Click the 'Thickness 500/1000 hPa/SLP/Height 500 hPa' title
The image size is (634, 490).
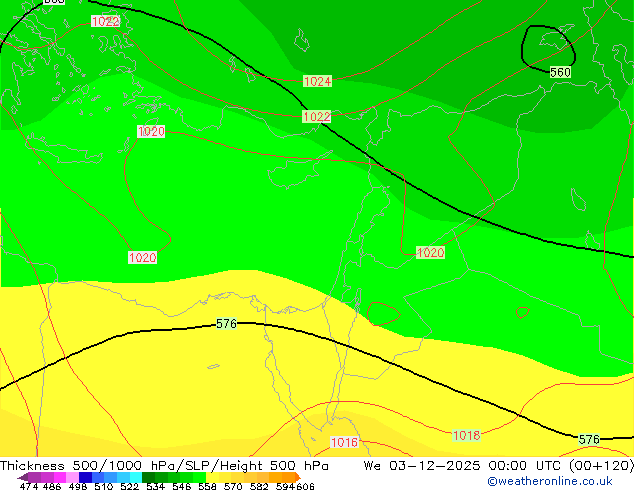click(x=164, y=466)
